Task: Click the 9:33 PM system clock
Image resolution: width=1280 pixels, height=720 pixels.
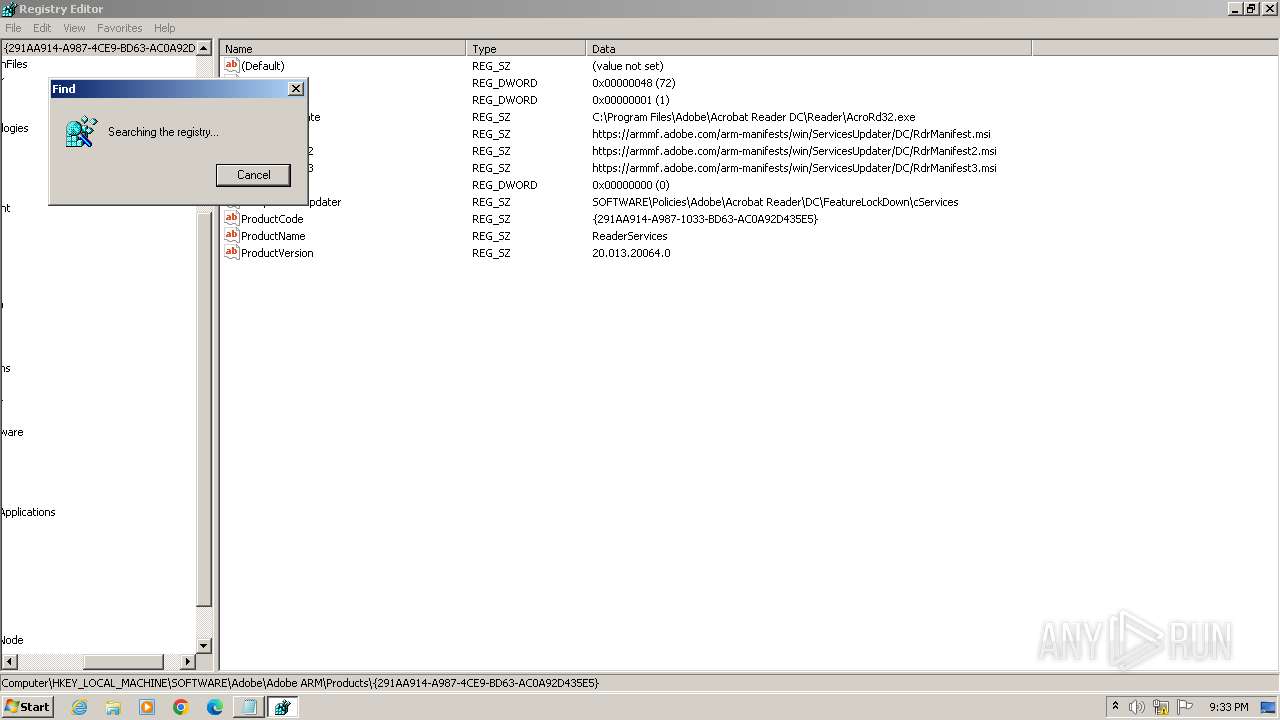Action: point(1228,707)
